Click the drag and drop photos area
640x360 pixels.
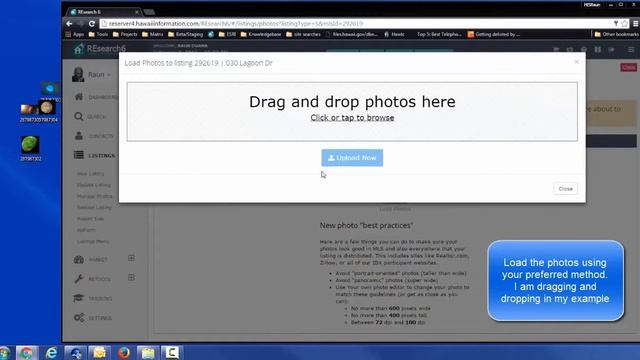click(352, 111)
